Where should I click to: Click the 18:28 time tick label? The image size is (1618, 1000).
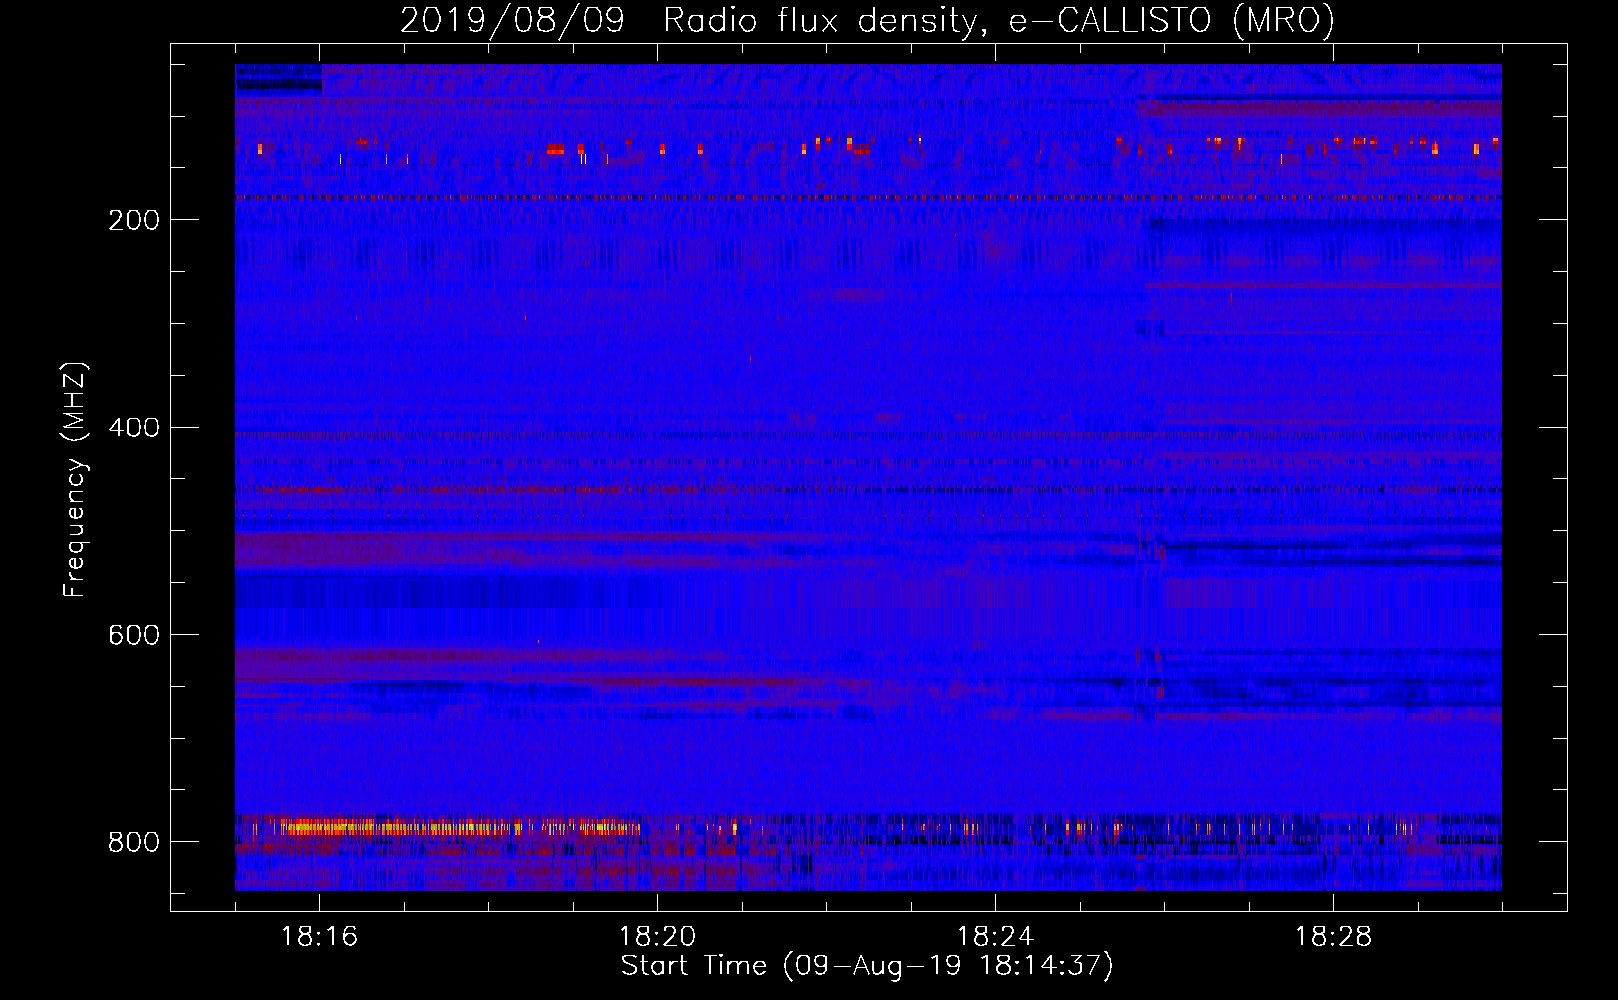[1333, 937]
